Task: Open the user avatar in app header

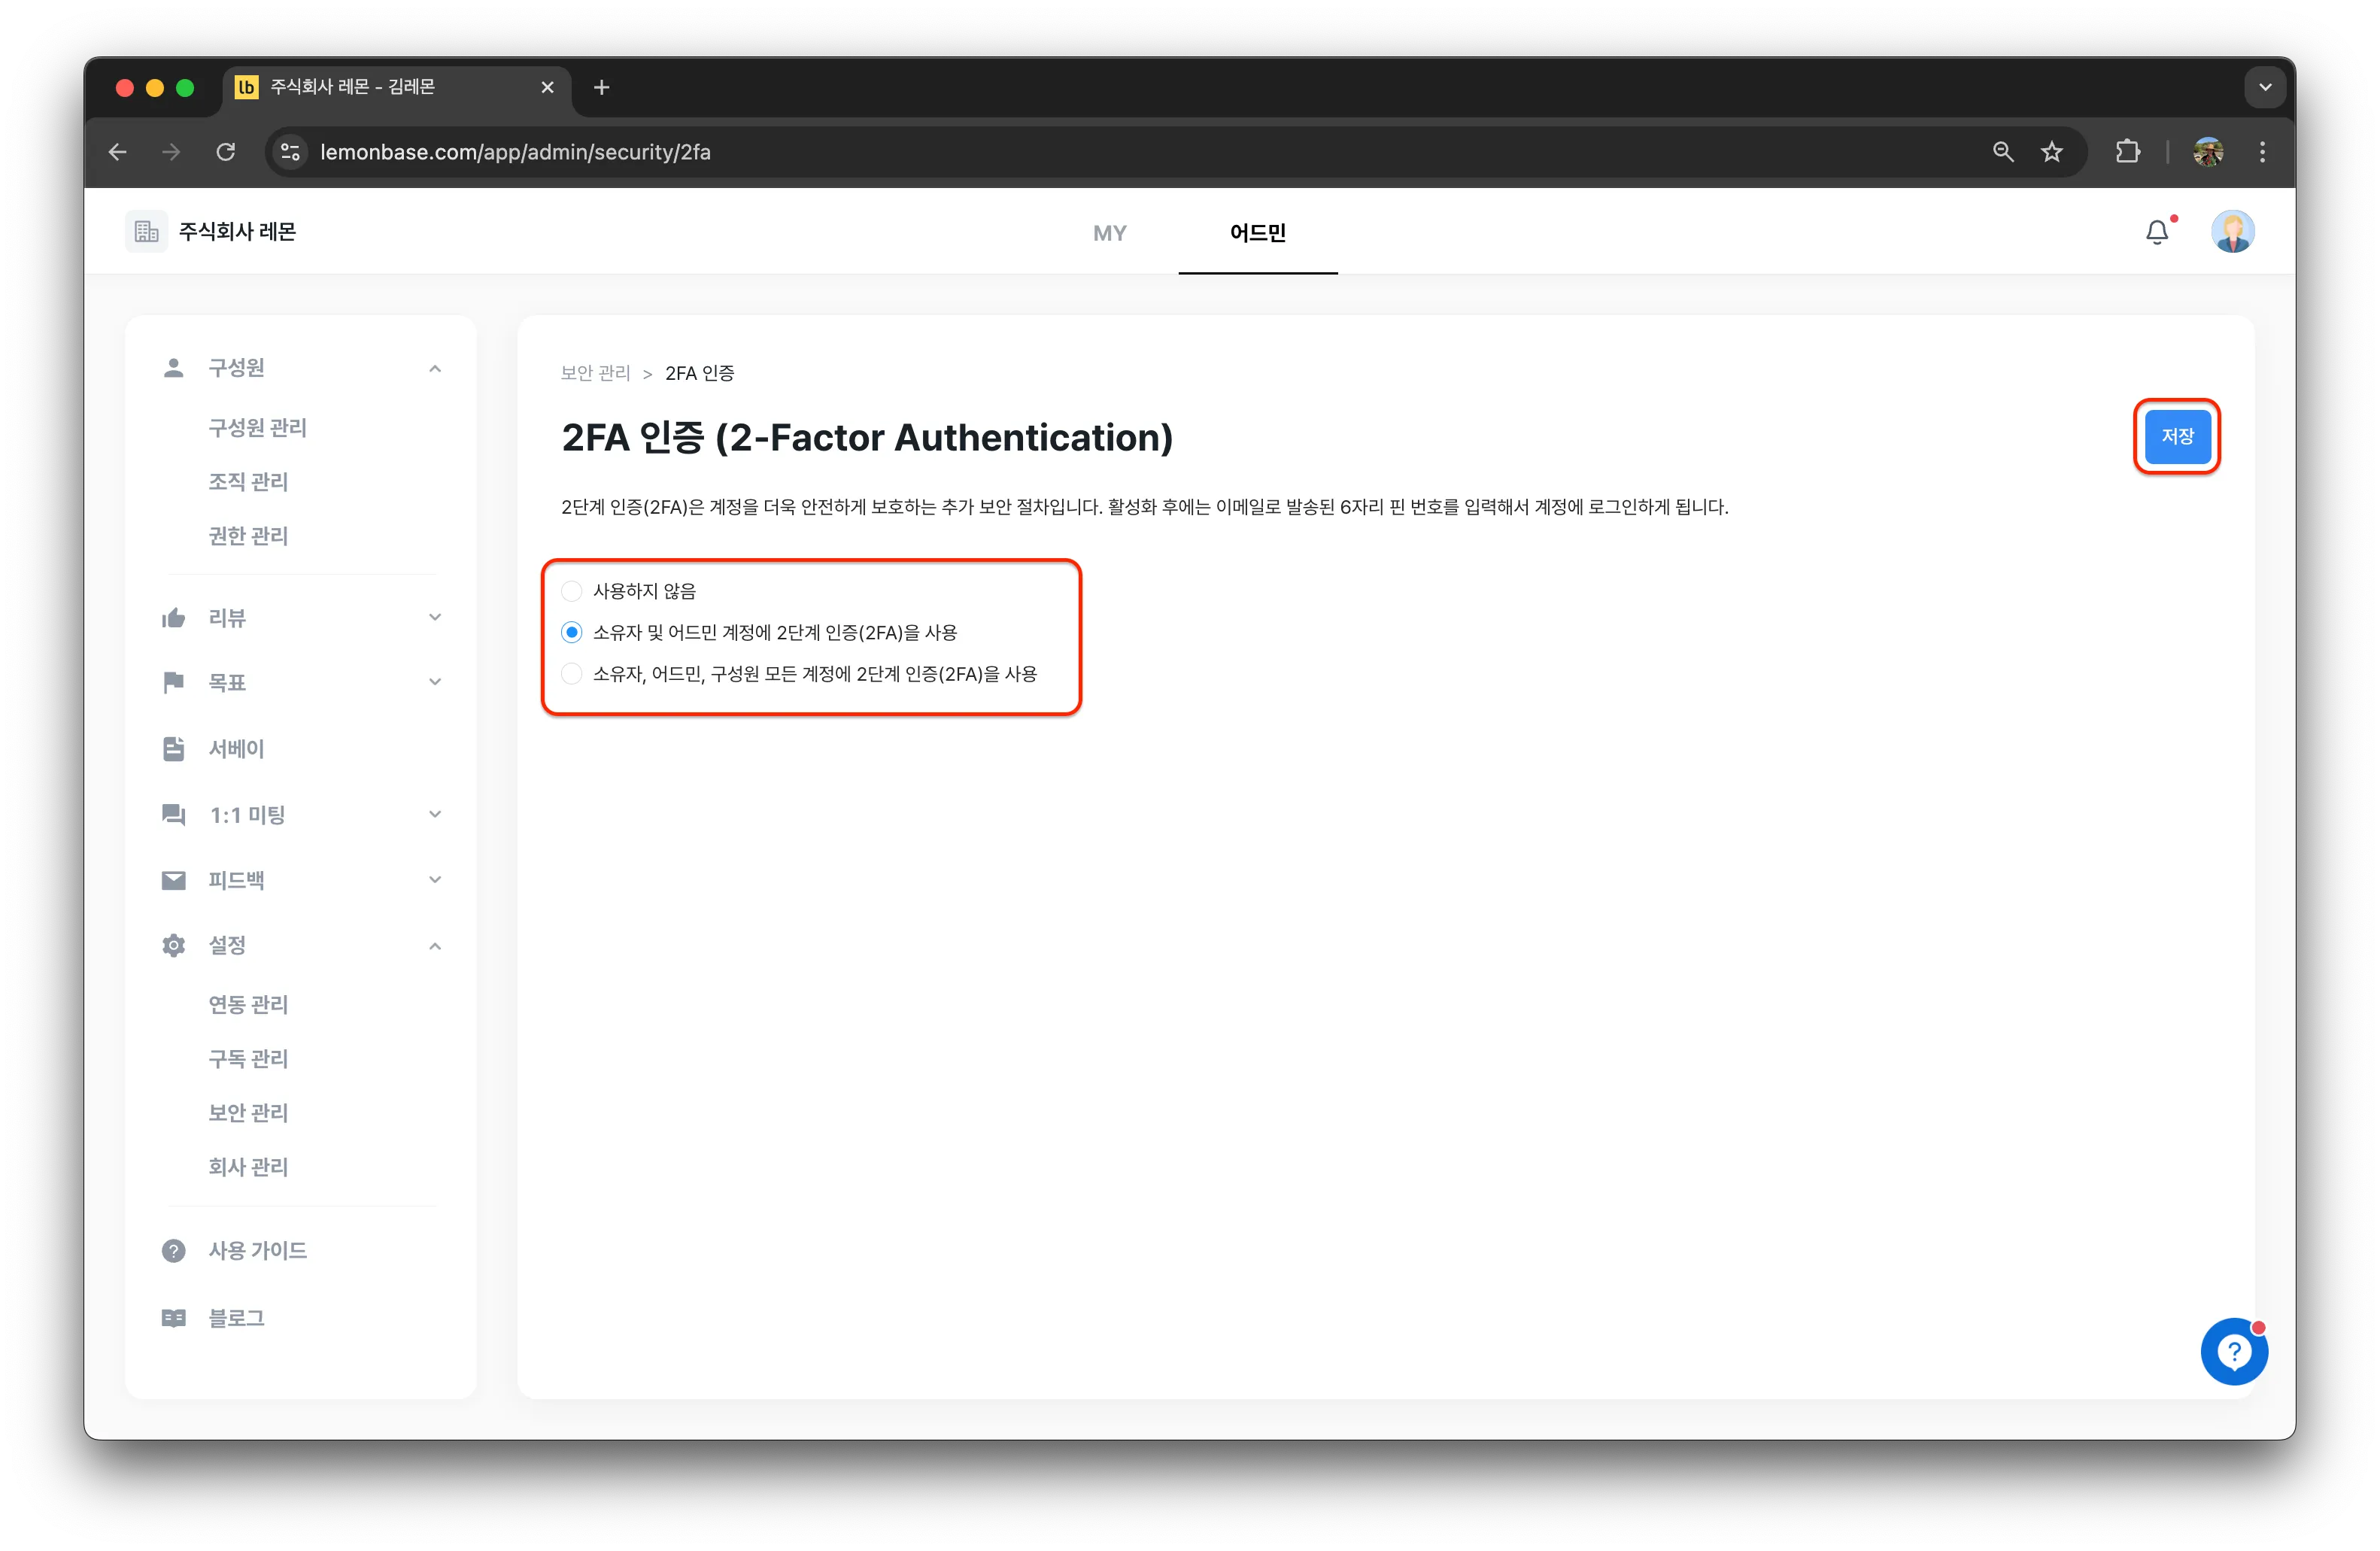Action: [2232, 232]
